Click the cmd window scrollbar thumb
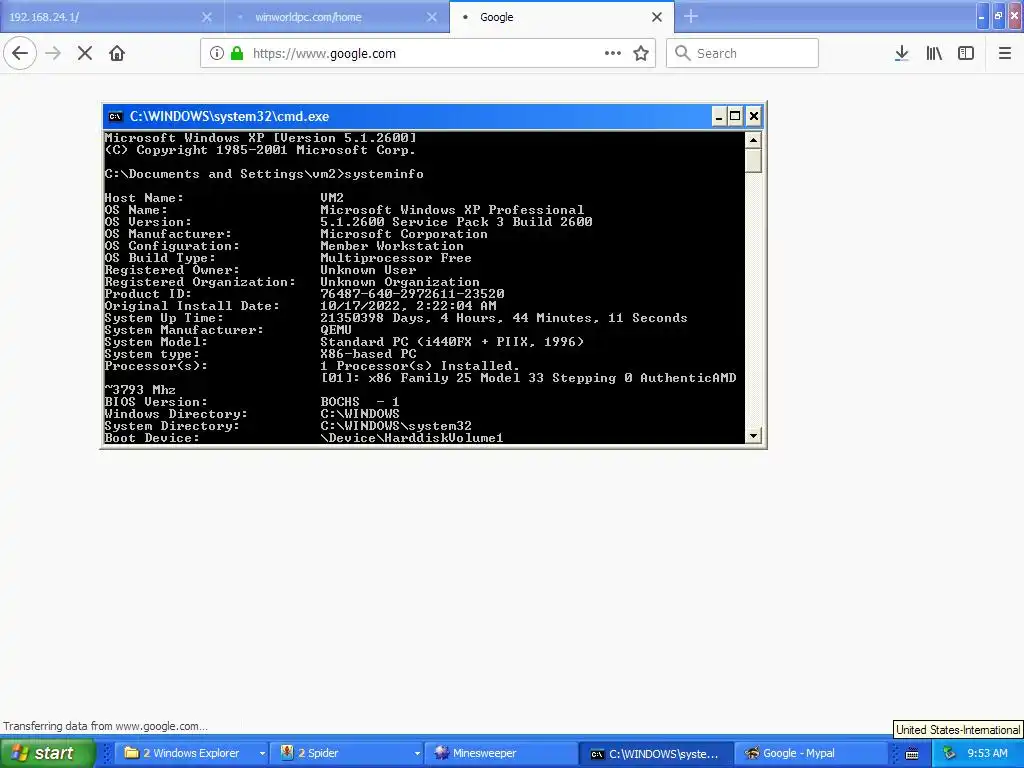 pyautogui.click(x=753, y=161)
